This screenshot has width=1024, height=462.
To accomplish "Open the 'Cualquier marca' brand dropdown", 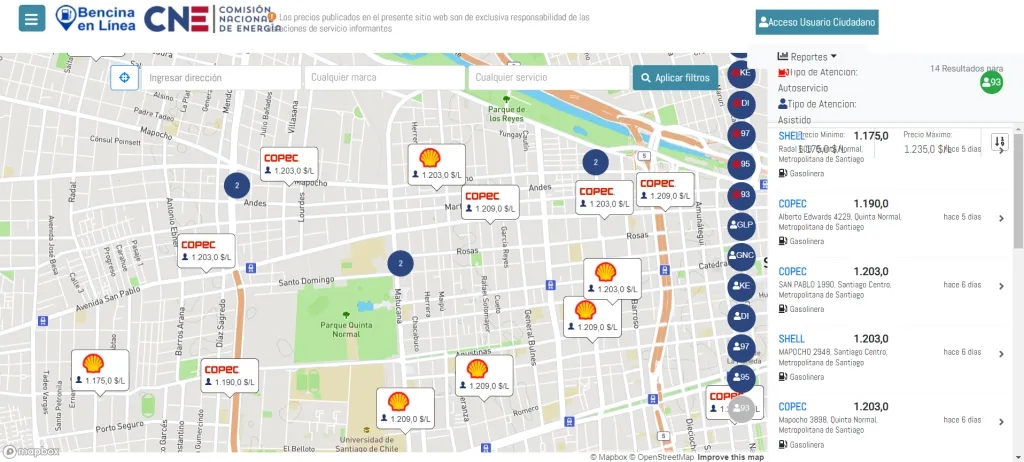I will 384,78.
